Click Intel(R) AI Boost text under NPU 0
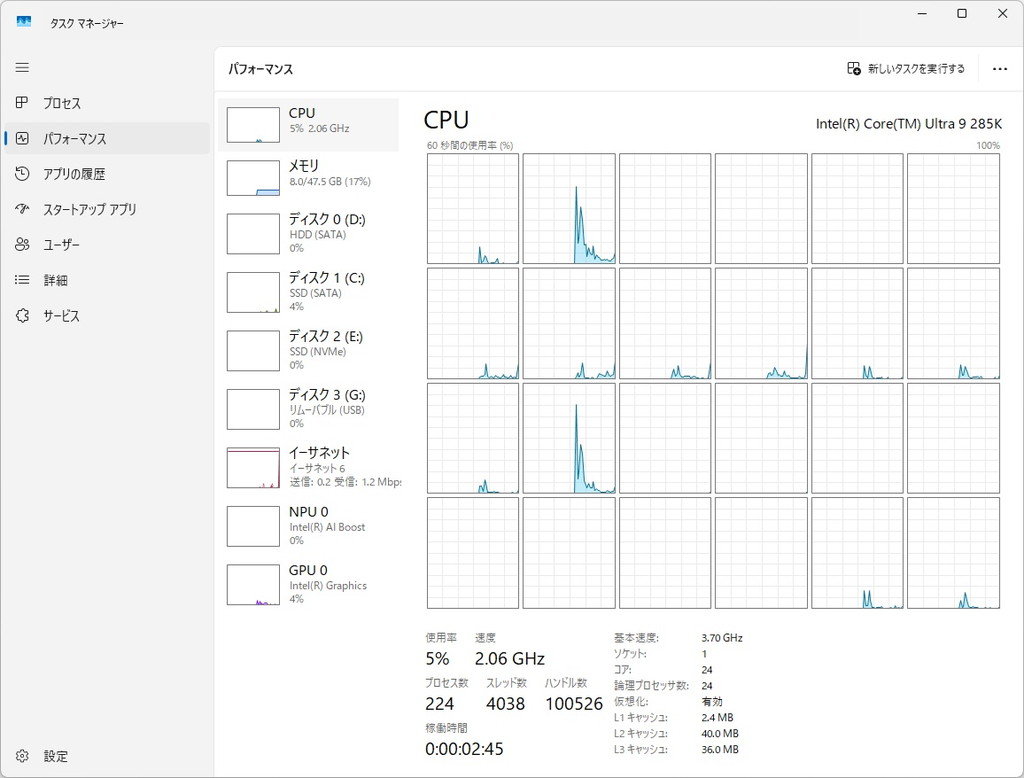 [x=327, y=527]
